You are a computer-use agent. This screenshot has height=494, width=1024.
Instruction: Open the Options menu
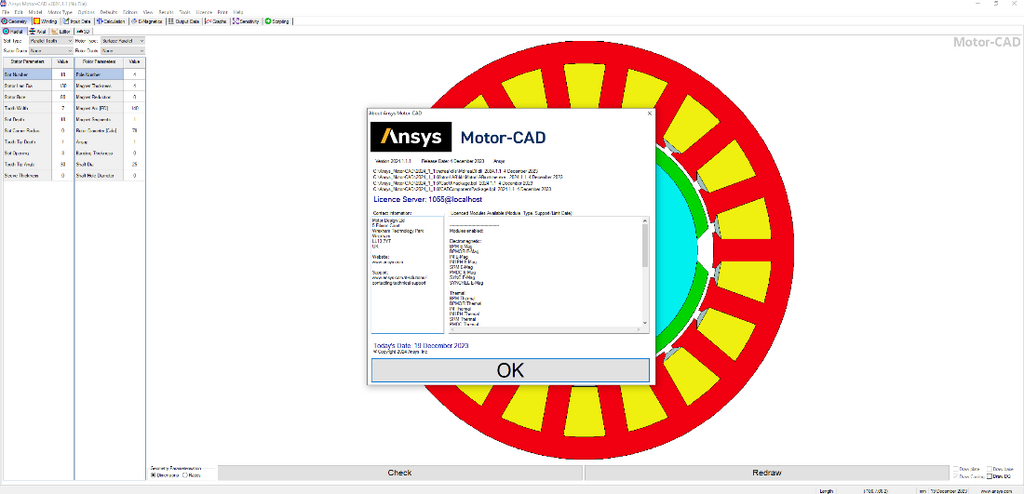pyautogui.click(x=86, y=12)
